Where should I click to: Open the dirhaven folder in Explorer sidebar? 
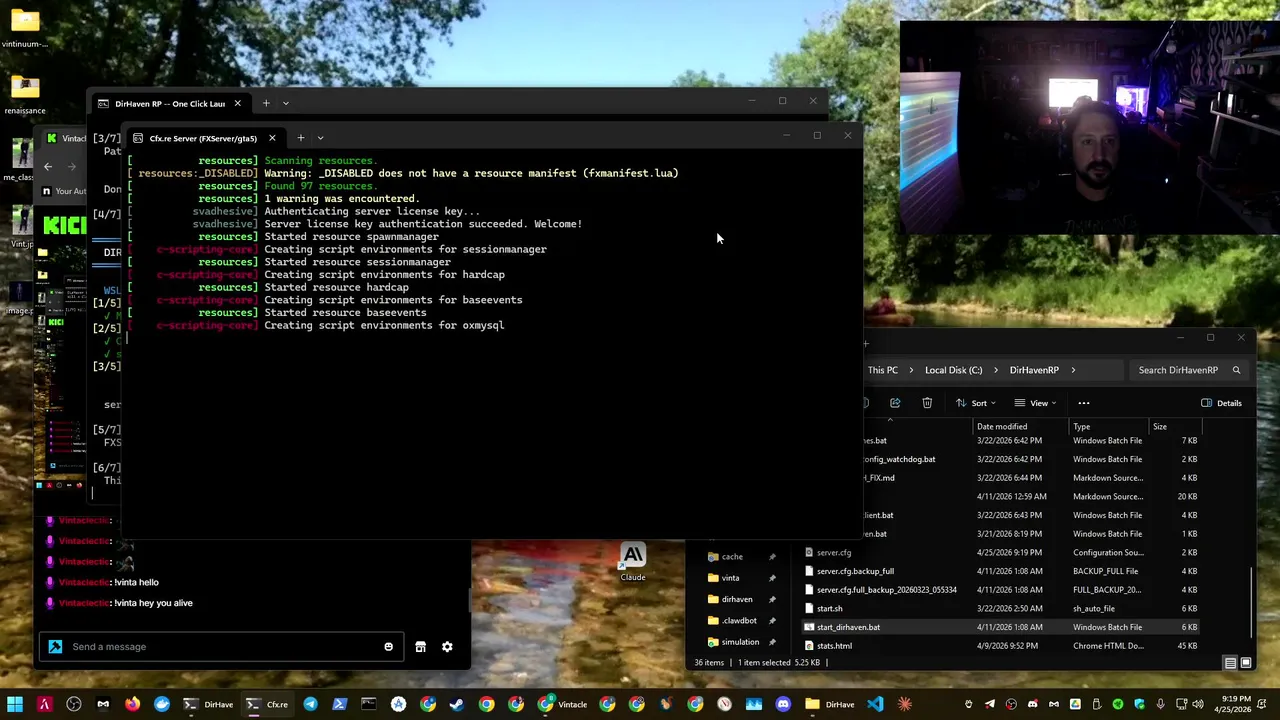[x=737, y=599]
